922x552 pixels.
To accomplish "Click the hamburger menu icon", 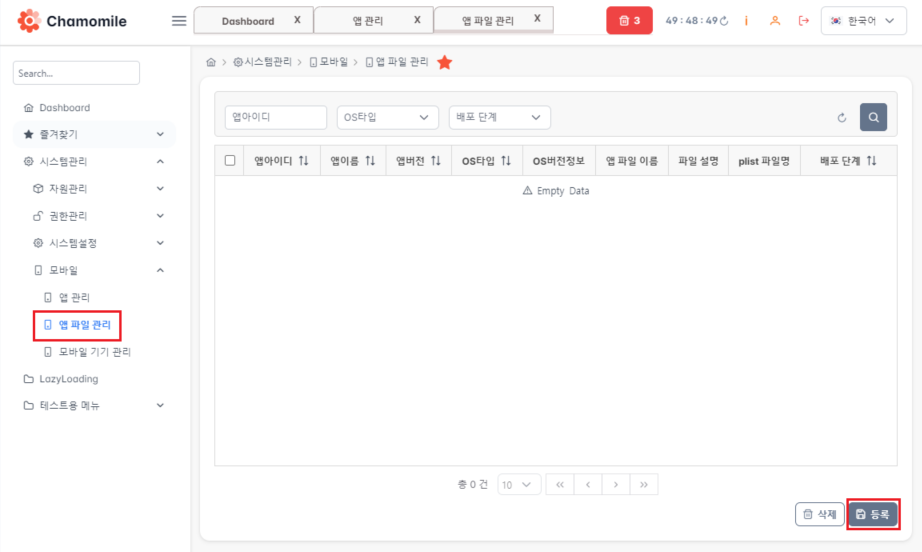I will 179,20.
